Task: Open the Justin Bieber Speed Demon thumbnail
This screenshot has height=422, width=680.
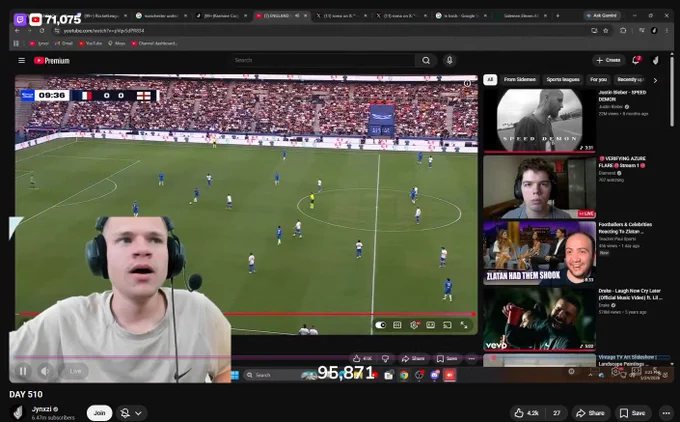Action: pyautogui.click(x=539, y=120)
